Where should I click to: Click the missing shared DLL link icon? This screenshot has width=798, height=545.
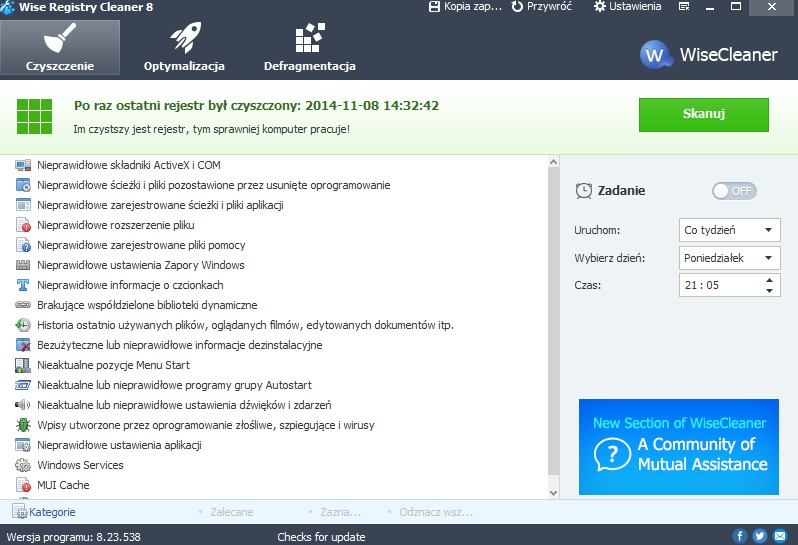coord(23,305)
